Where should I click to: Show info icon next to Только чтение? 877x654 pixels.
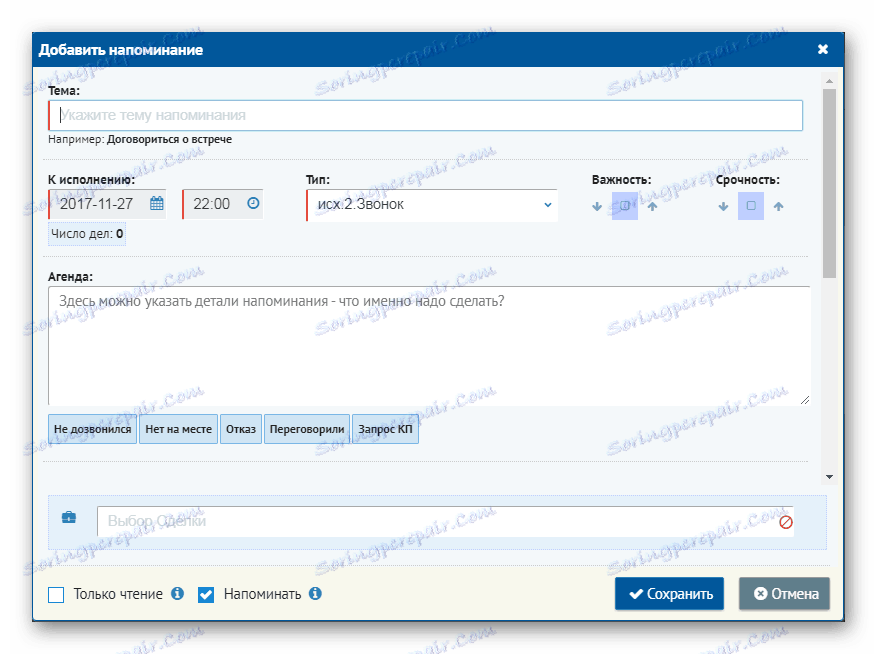click(177, 594)
